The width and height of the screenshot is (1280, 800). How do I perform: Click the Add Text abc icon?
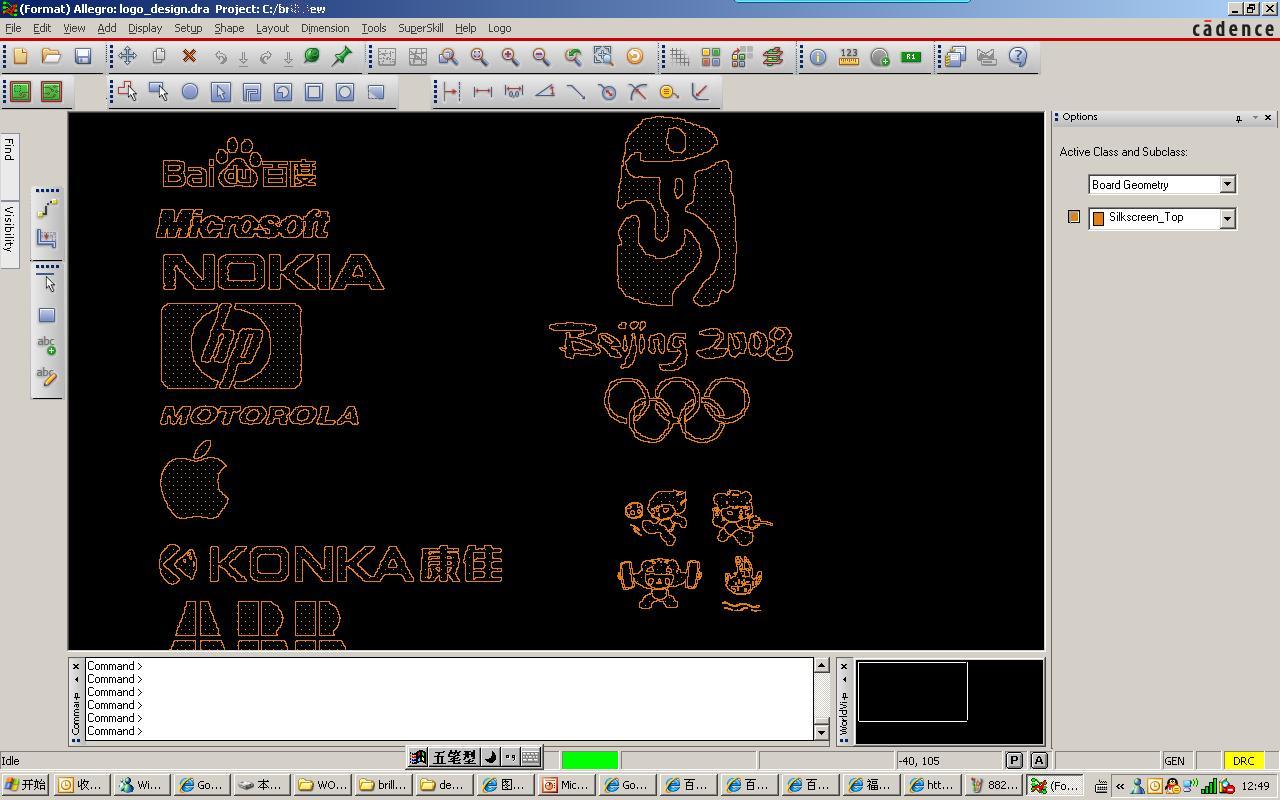pos(46,346)
